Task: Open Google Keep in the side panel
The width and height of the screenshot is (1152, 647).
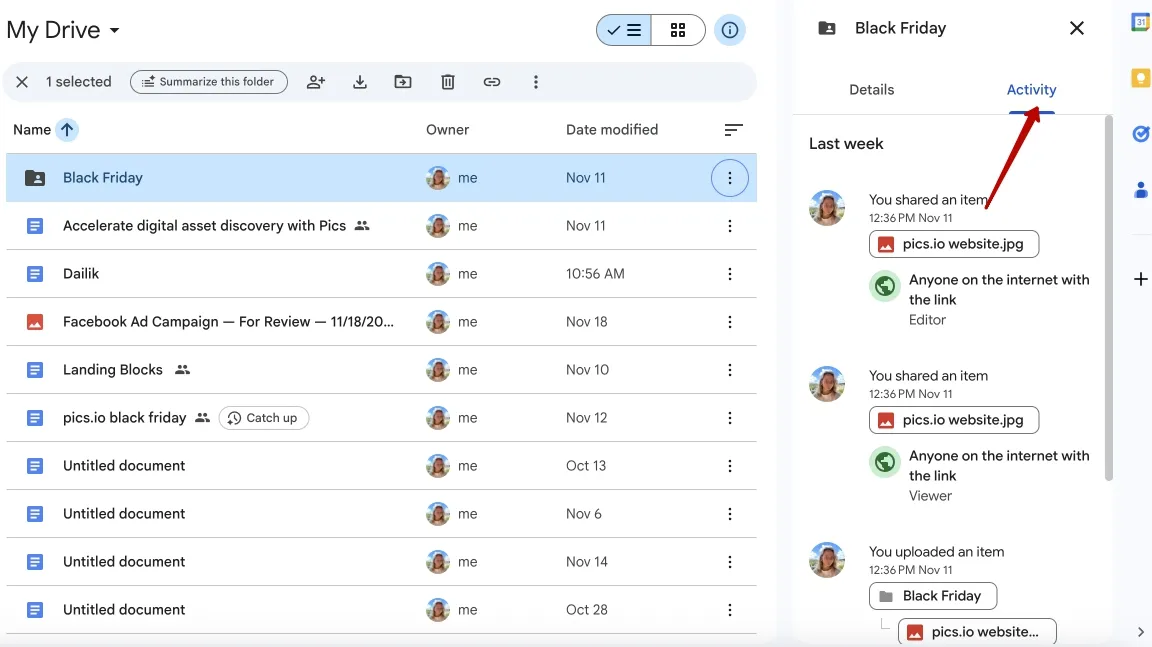Action: [1140, 76]
